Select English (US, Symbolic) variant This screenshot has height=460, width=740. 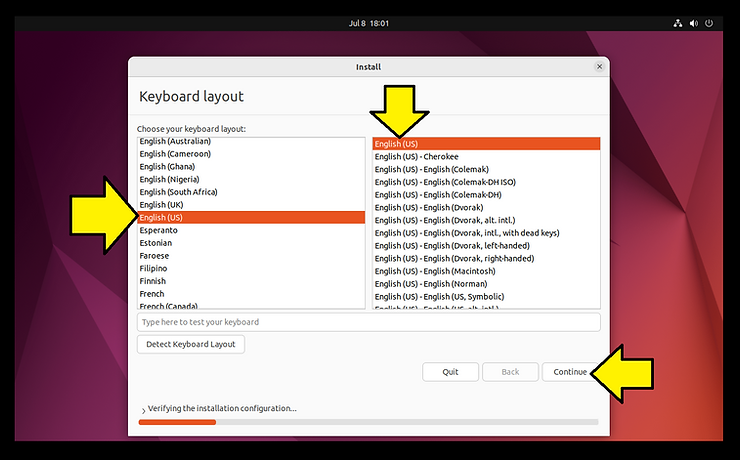click(486, 297)
